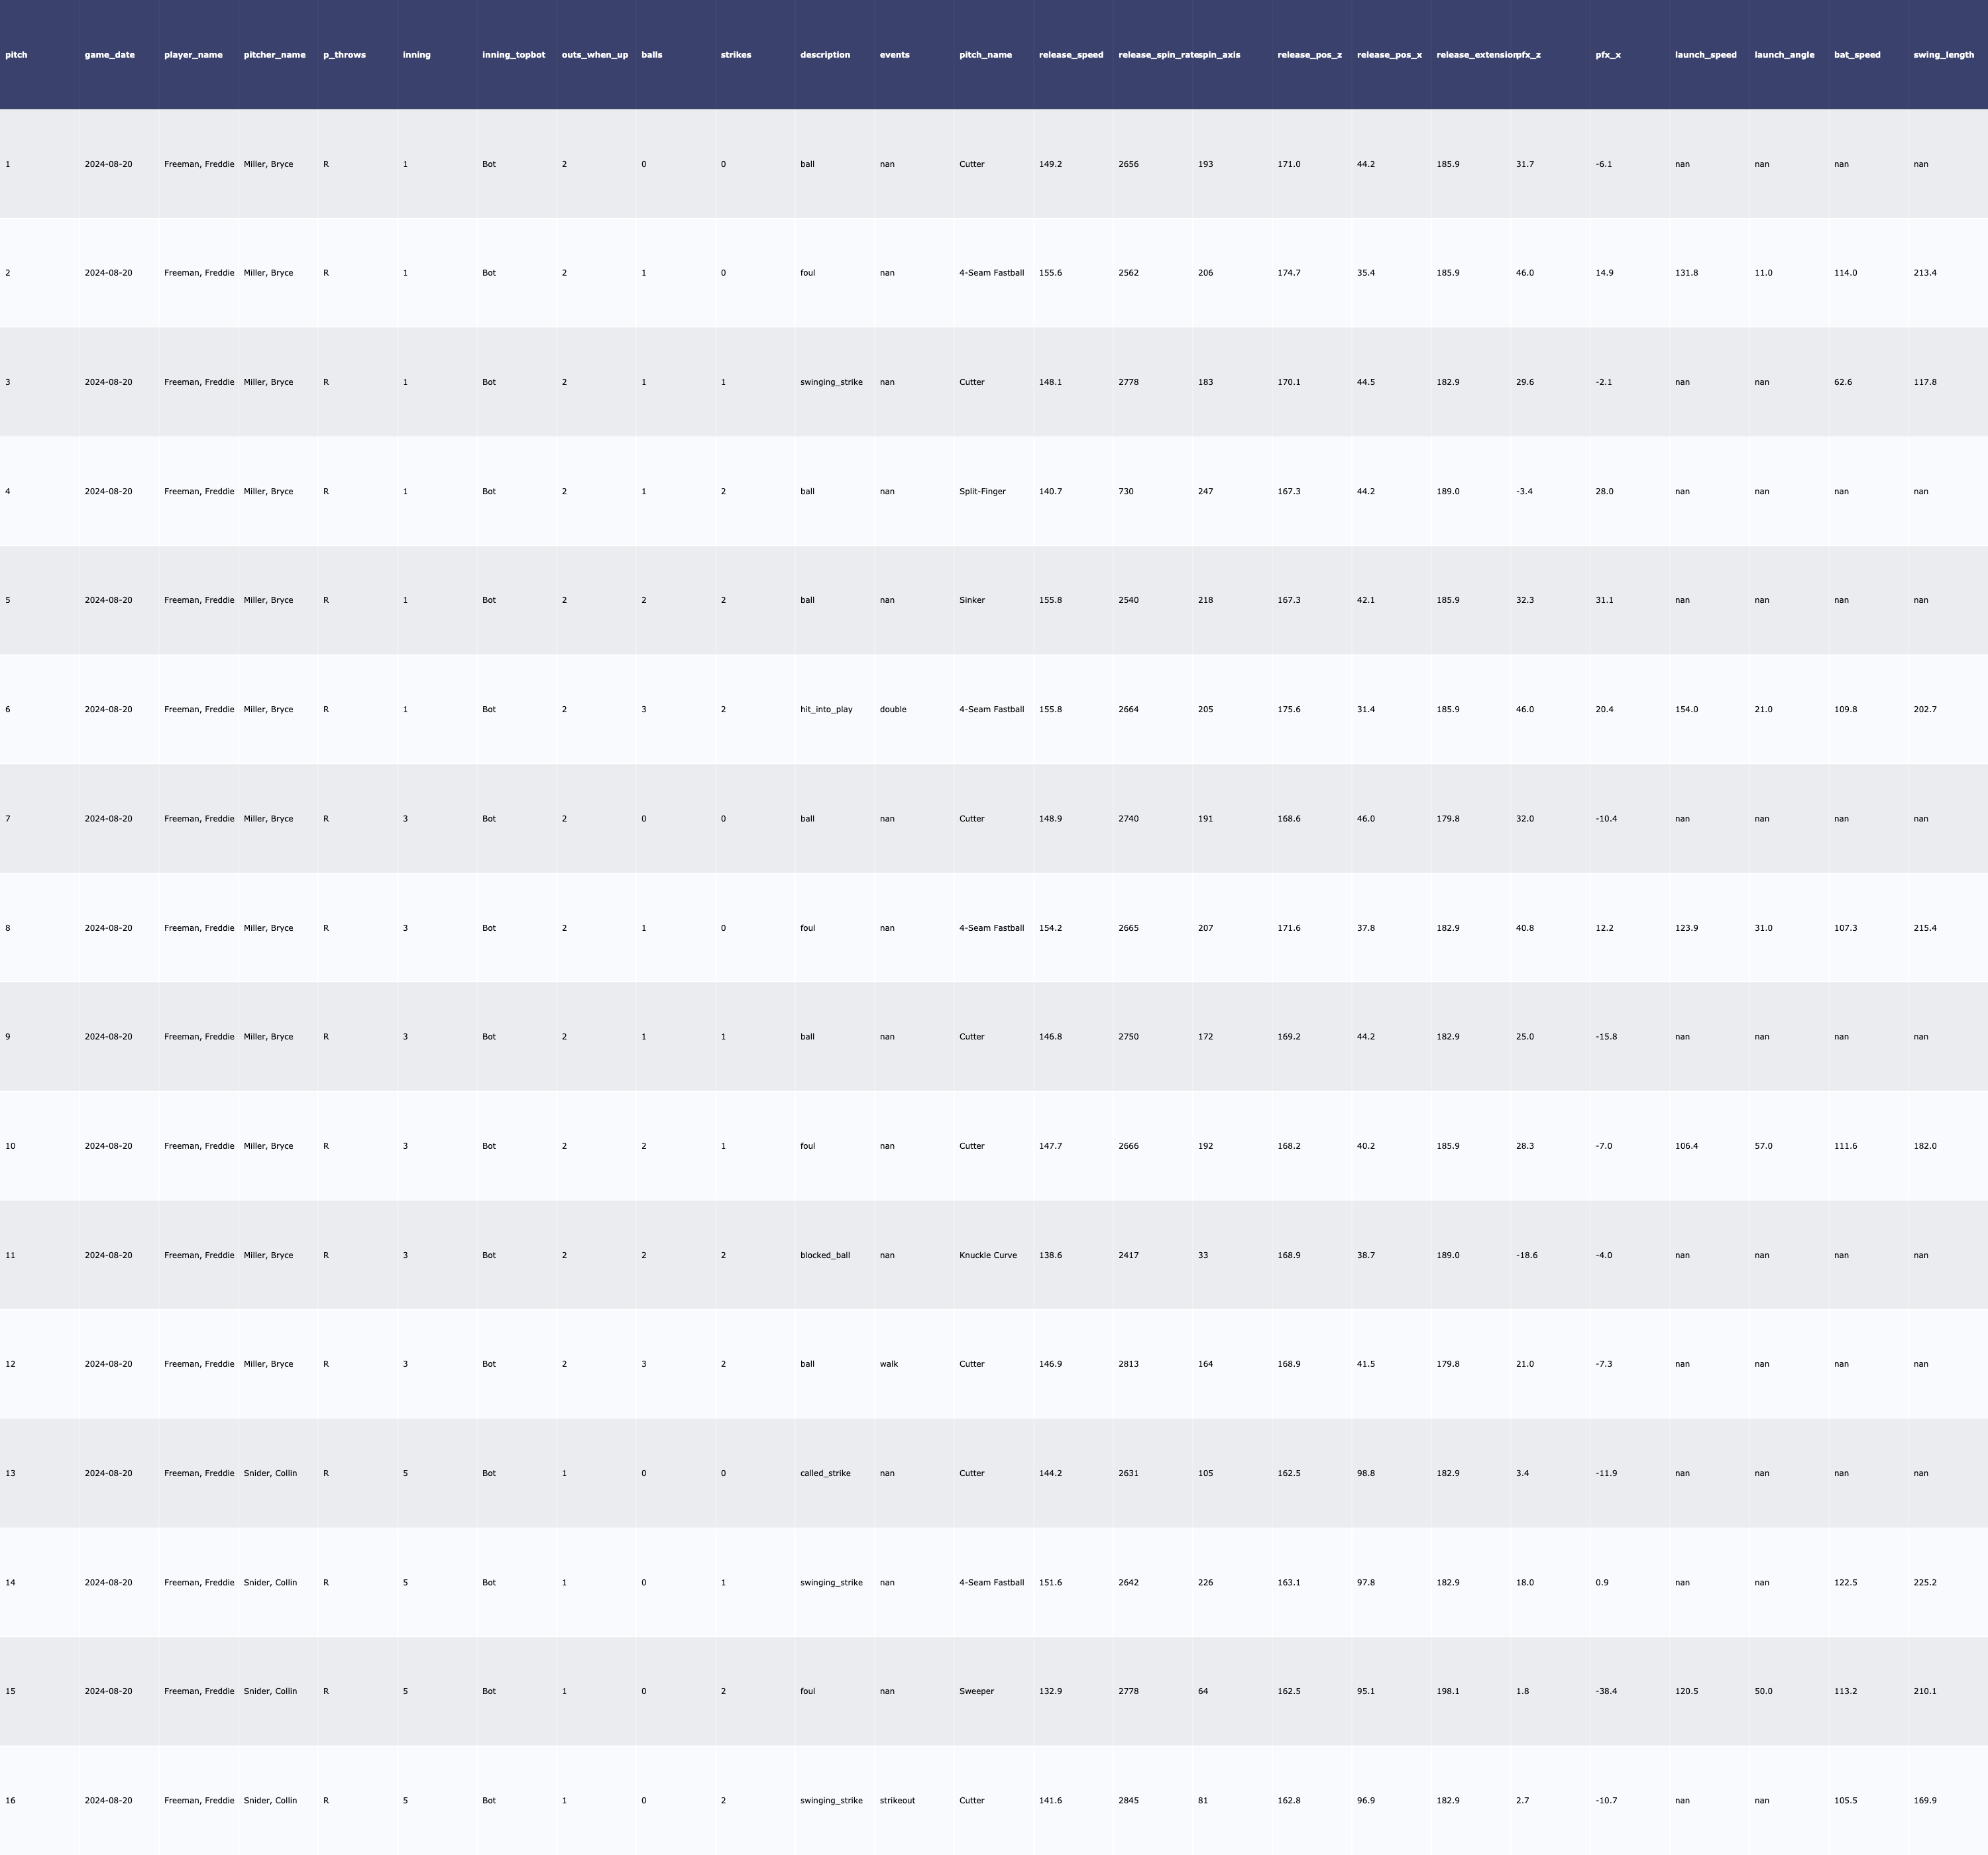Click the pitch column header

[x=17, y=55]
